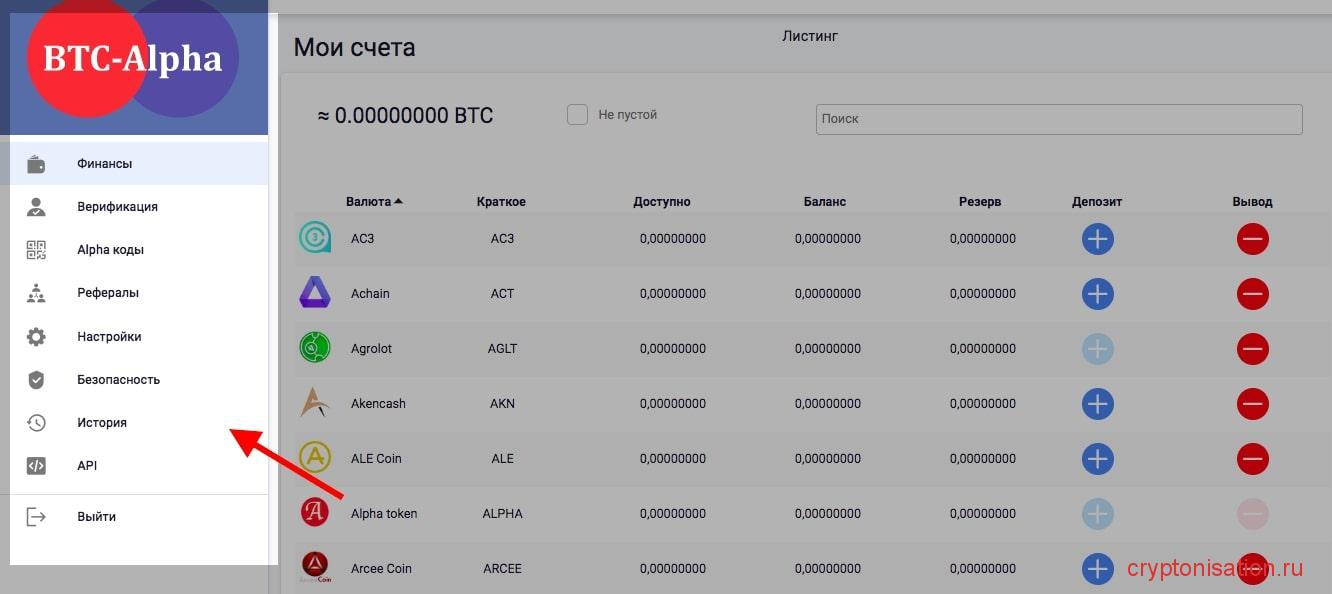Click the "Листинг" link at top
Viewport: 1332px width, 594px height.
coord(810,36)
